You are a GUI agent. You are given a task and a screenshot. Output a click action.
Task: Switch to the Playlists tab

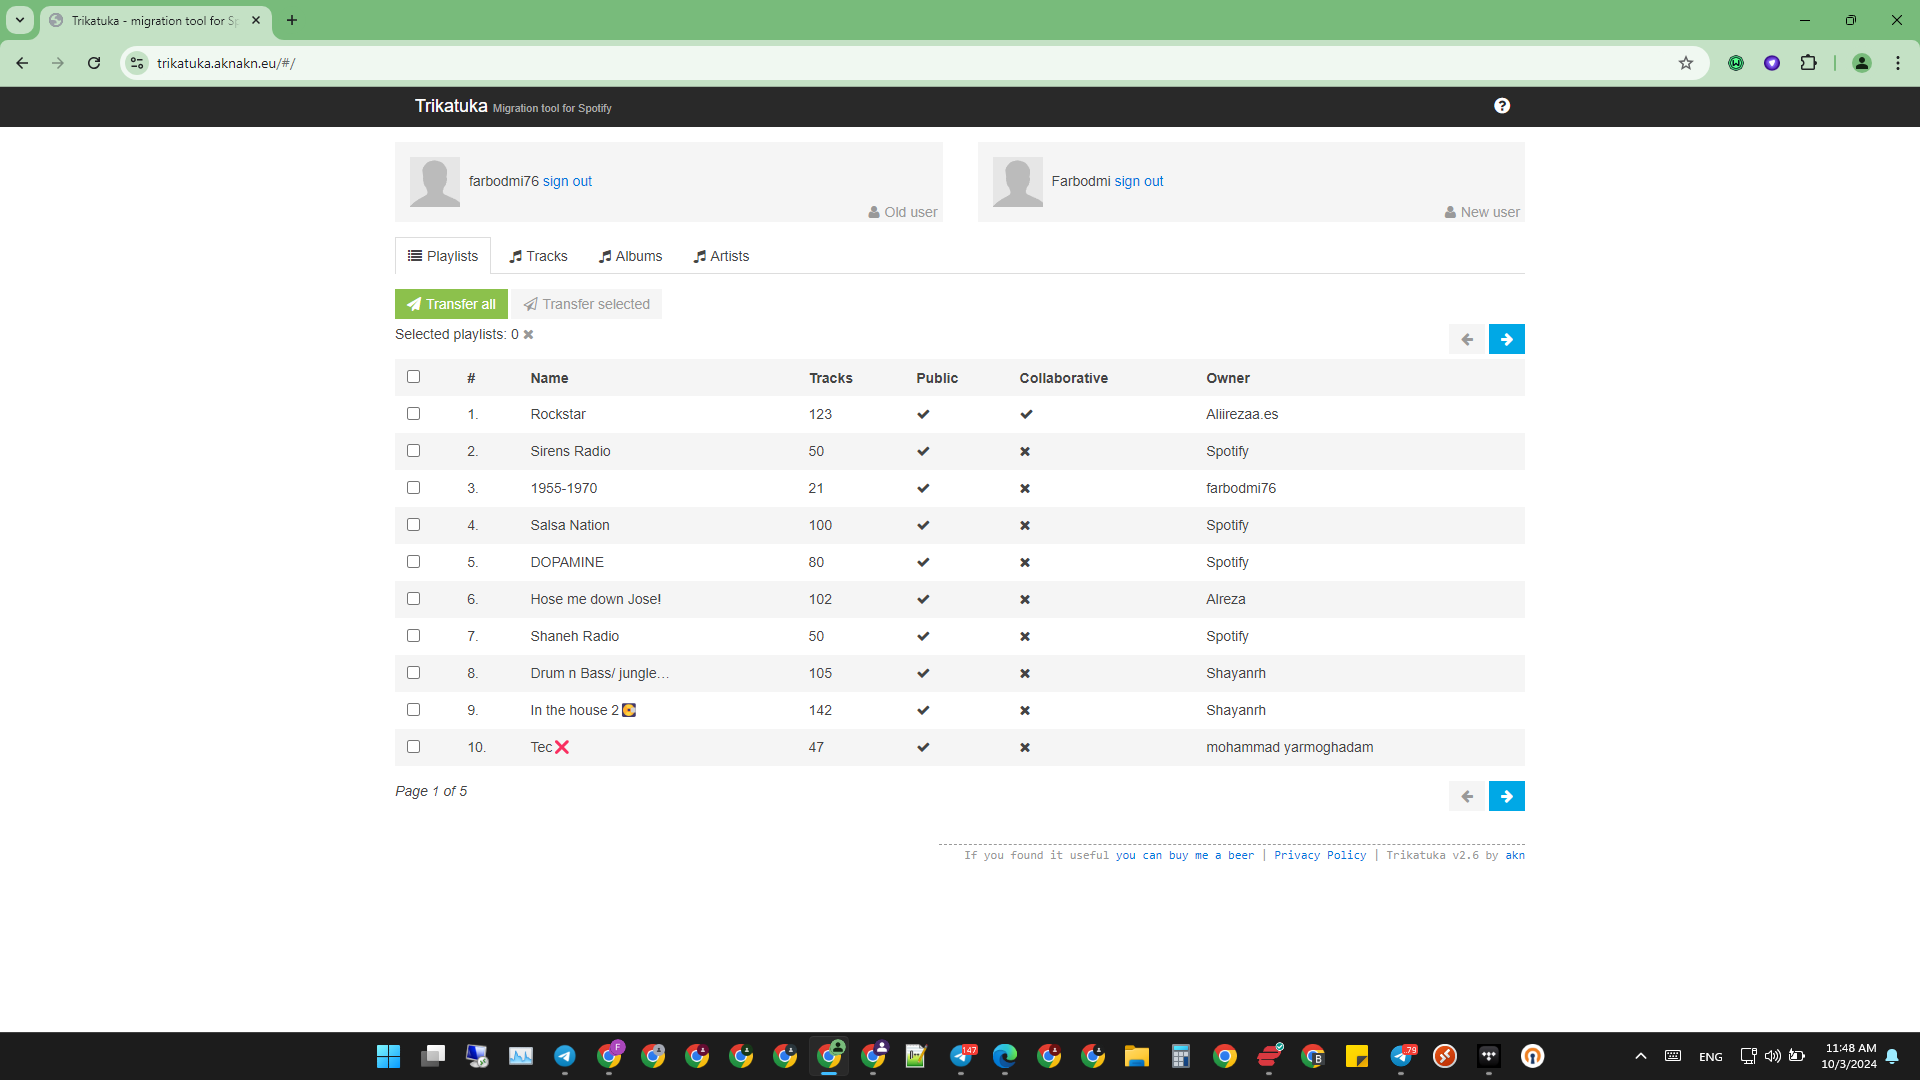443,256
